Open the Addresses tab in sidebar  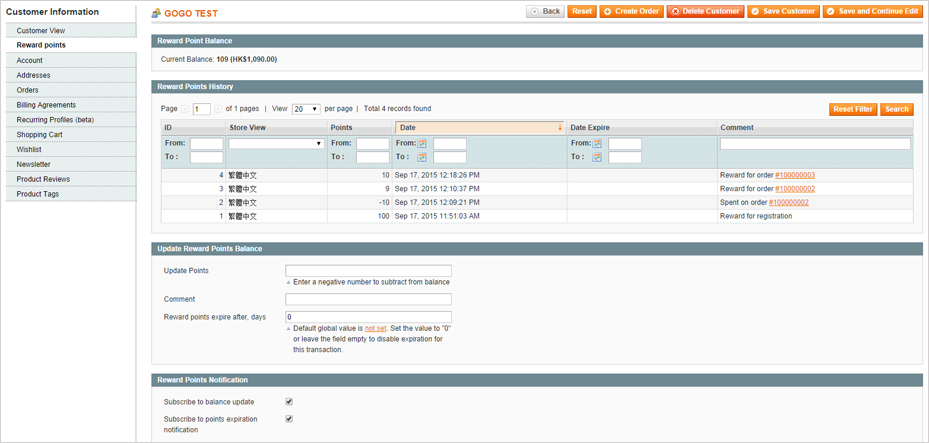coord(33,75)
